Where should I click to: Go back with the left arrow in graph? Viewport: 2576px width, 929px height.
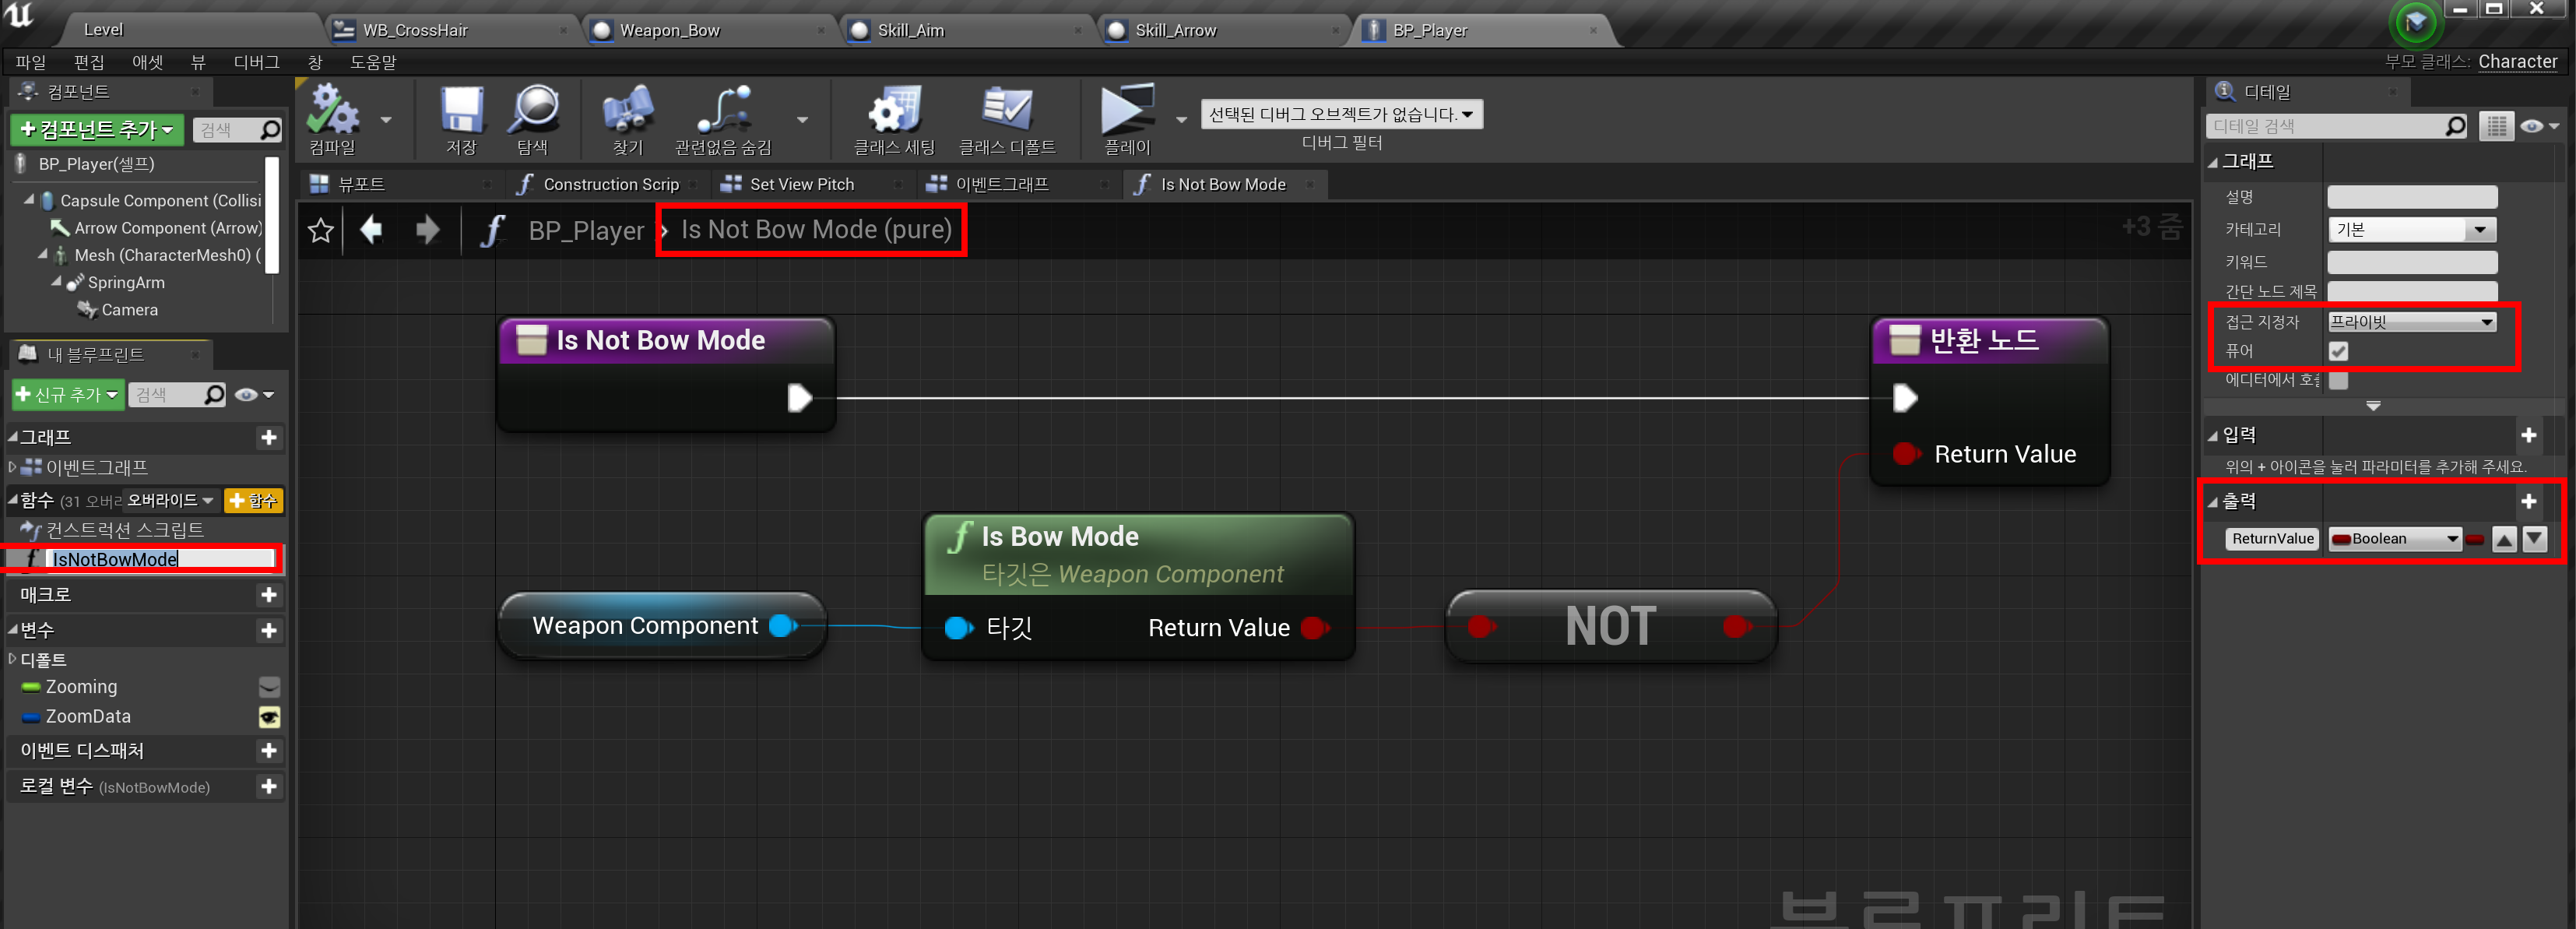[371, 230]
